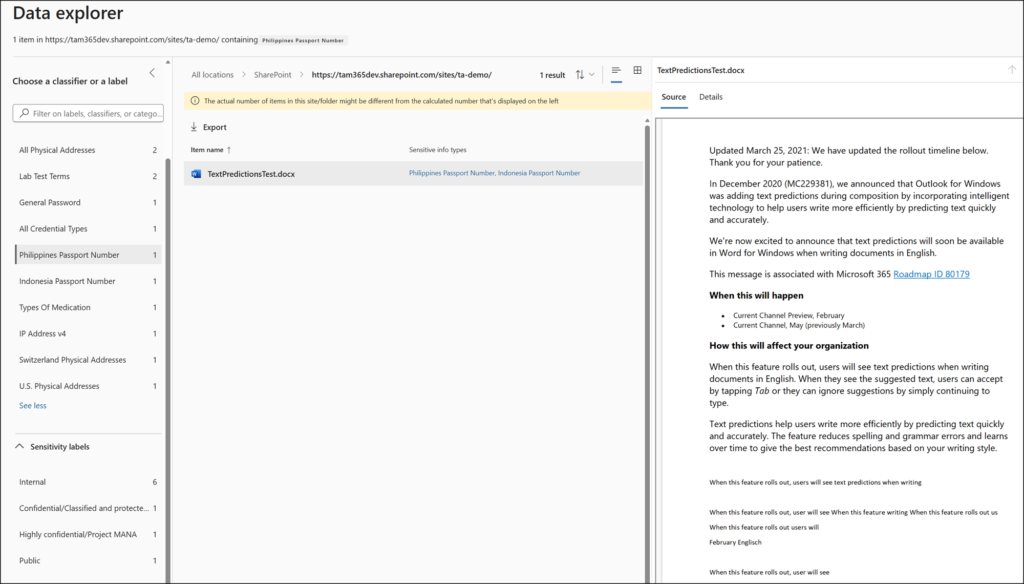Select the Indonesia Passport Number classifier
The height and width of the screenshot is (584, 1024).
coord(67,282)
